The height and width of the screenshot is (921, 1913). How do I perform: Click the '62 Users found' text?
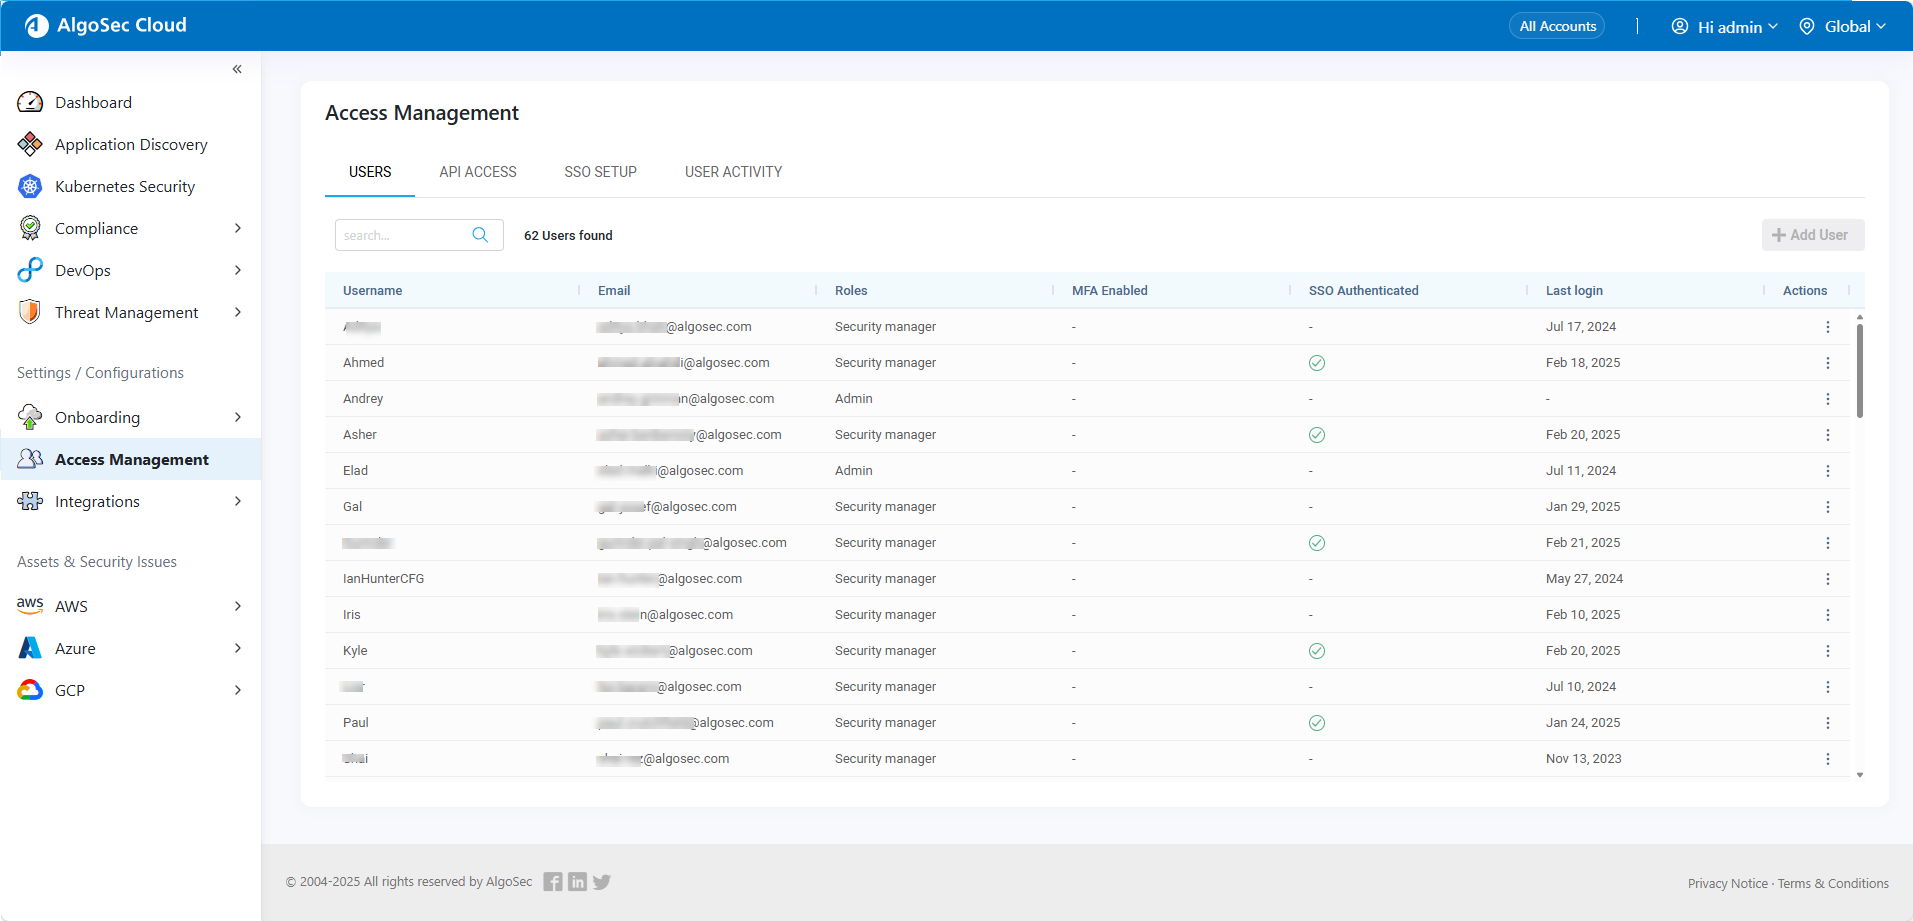568,236
